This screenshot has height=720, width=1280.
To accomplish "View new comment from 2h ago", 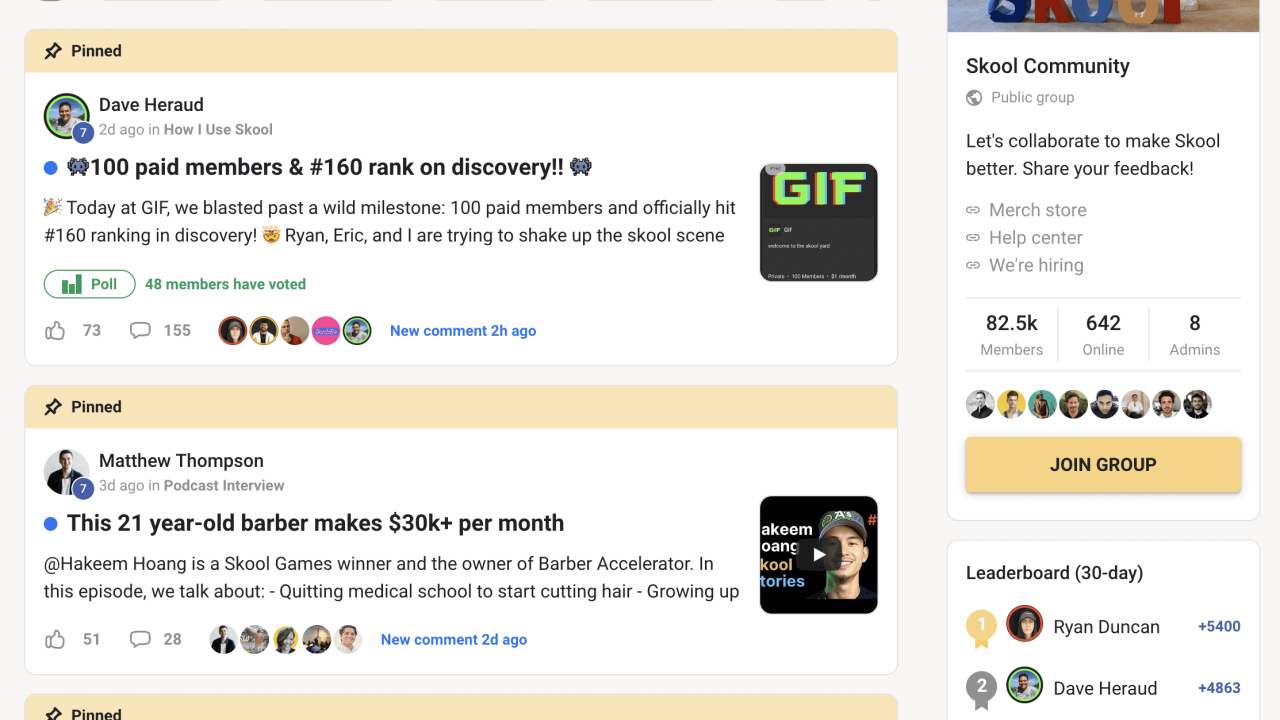I will (463, 331).
